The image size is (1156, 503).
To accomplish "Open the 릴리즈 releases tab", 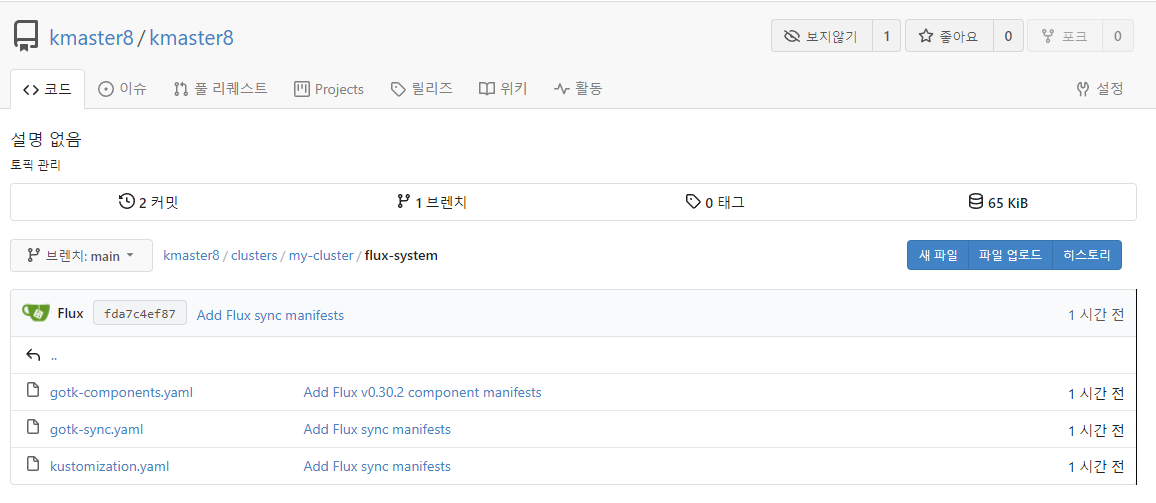I will click(x=422, y=89).
